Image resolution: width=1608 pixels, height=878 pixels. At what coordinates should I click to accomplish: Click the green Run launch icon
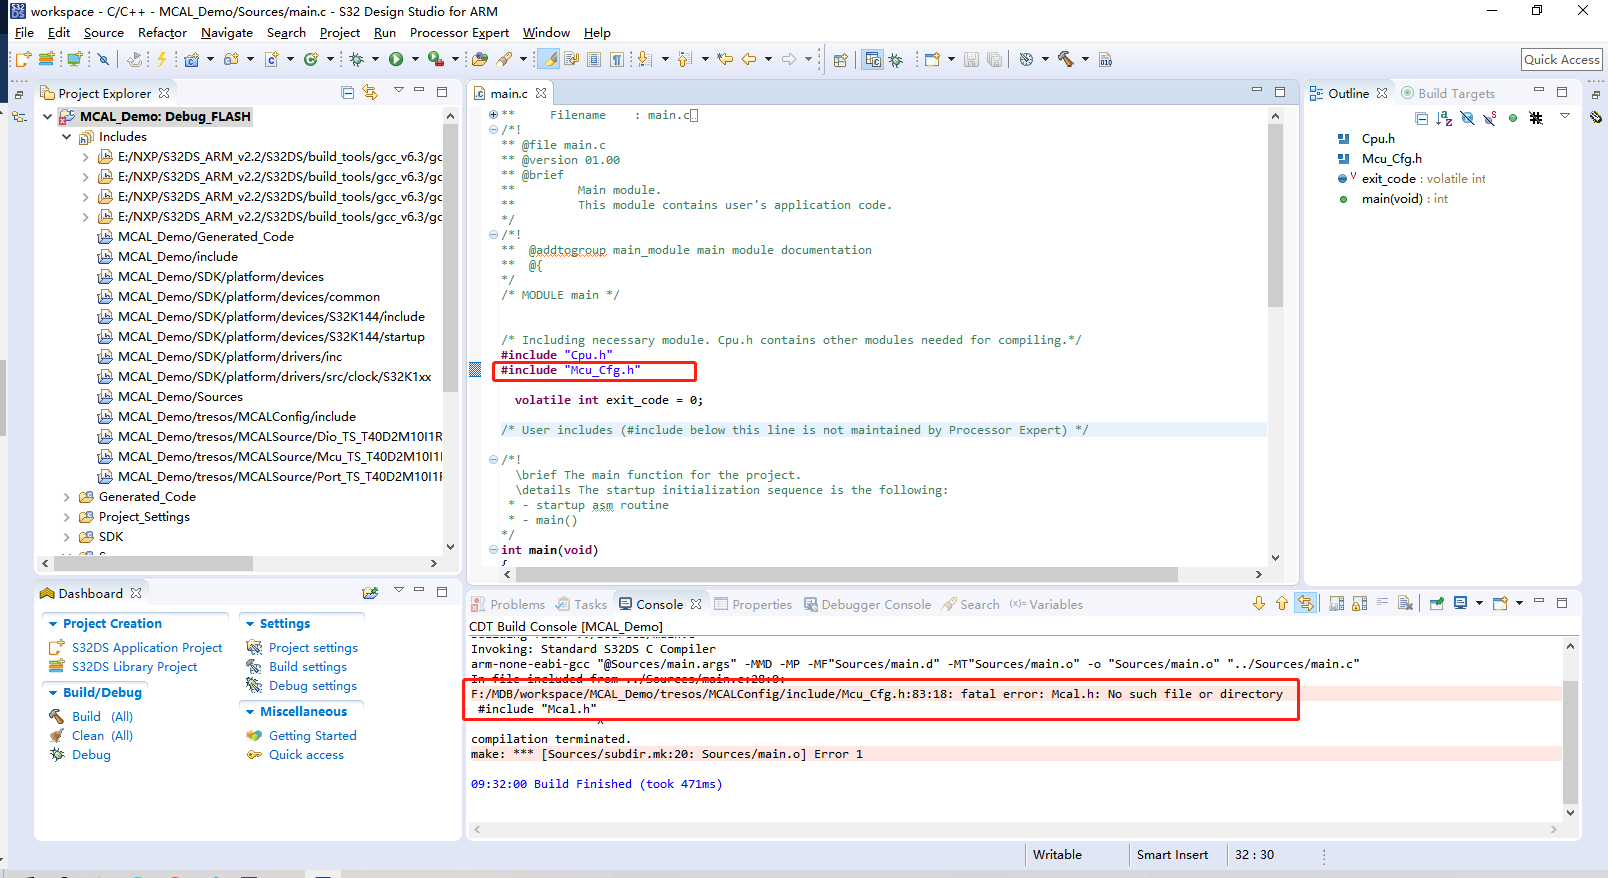coord(396,60)
